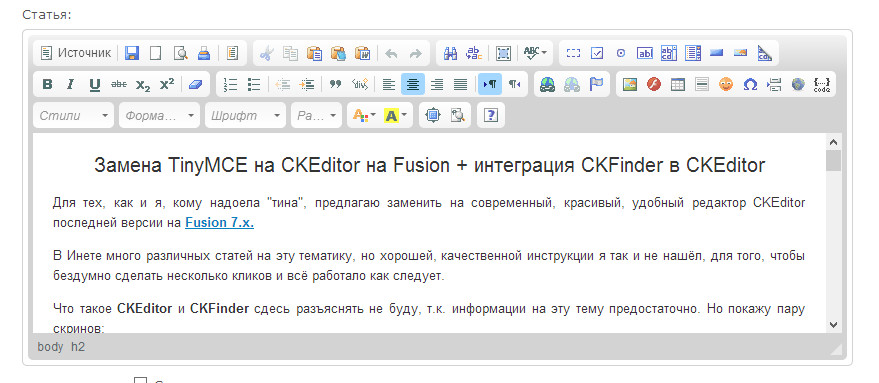Align text left

tap(388, 84)
